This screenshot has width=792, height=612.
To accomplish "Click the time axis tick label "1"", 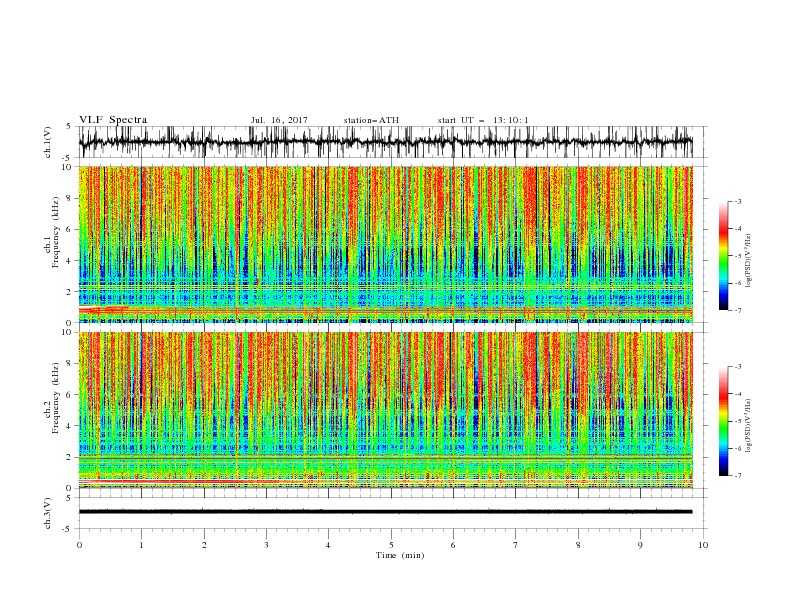I will click(x=141, y=545).
